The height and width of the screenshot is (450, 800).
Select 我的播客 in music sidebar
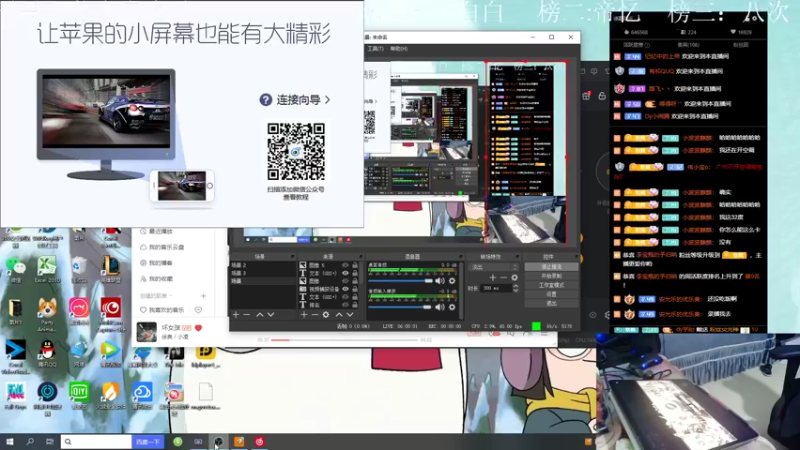pyautogui.click(x=156, y=263)
